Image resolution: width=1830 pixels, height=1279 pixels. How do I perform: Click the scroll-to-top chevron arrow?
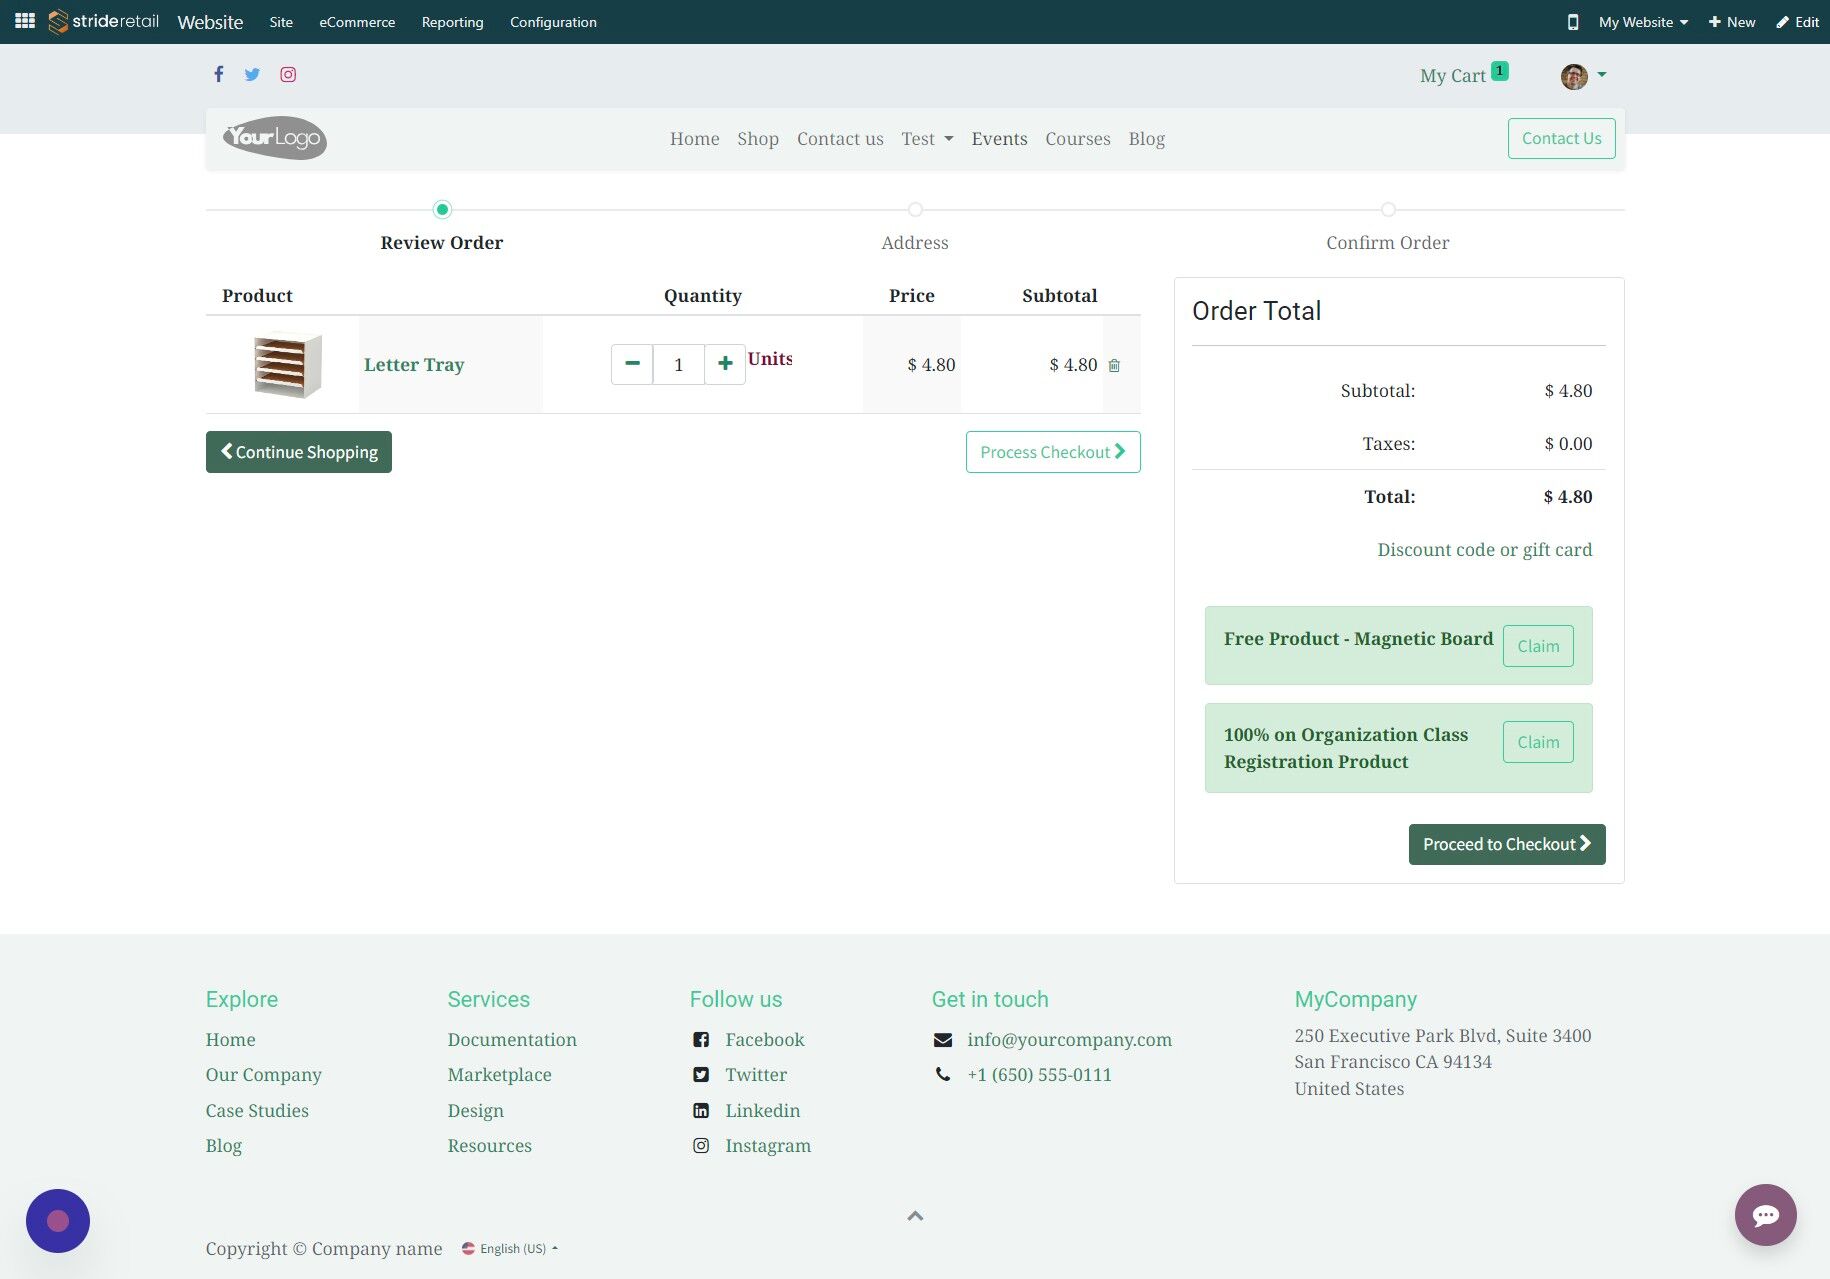pos(915,1216)
